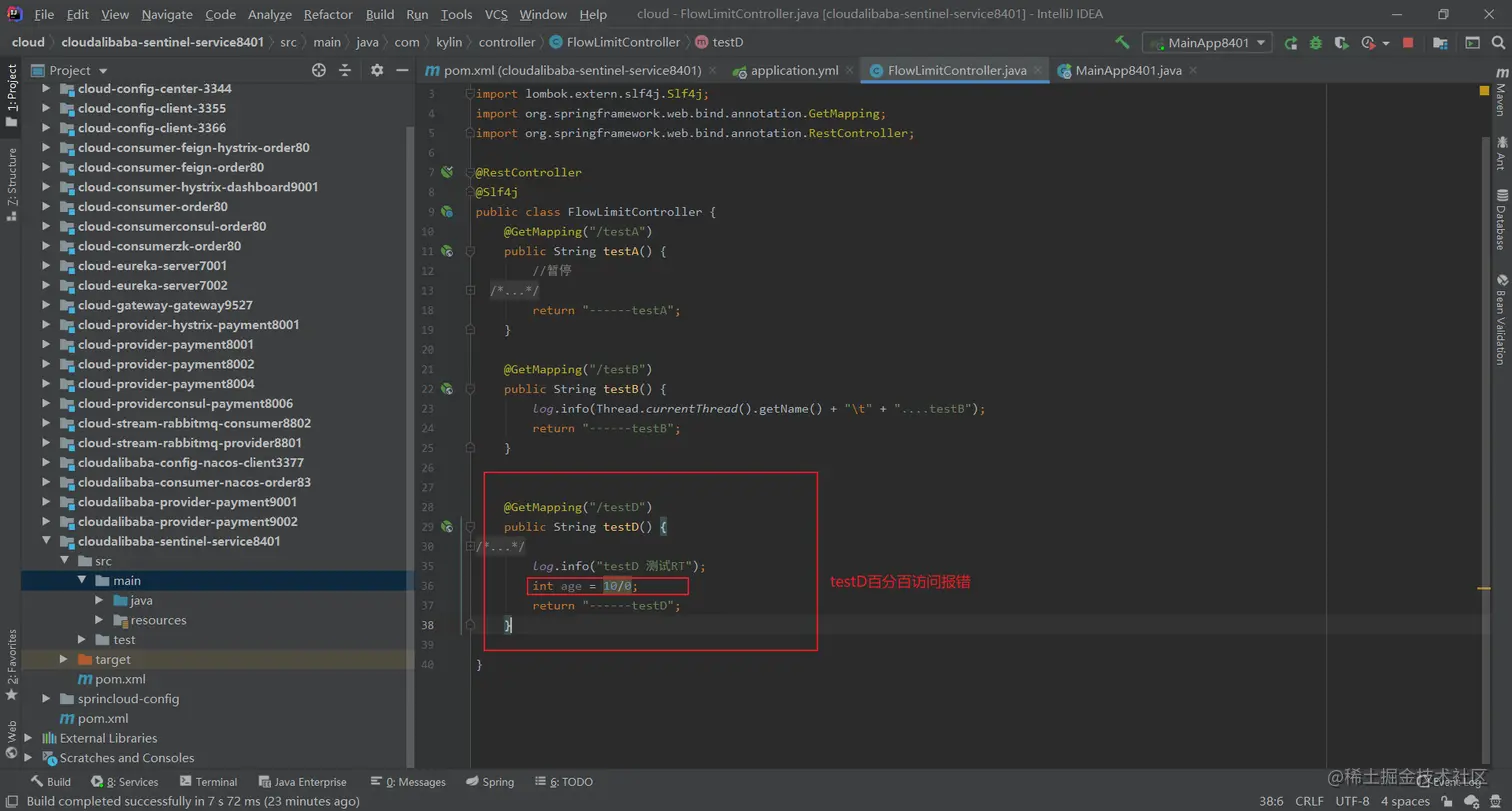
Task: Click the 38:6 cursor position indicator
Action: coord(1271,801)
